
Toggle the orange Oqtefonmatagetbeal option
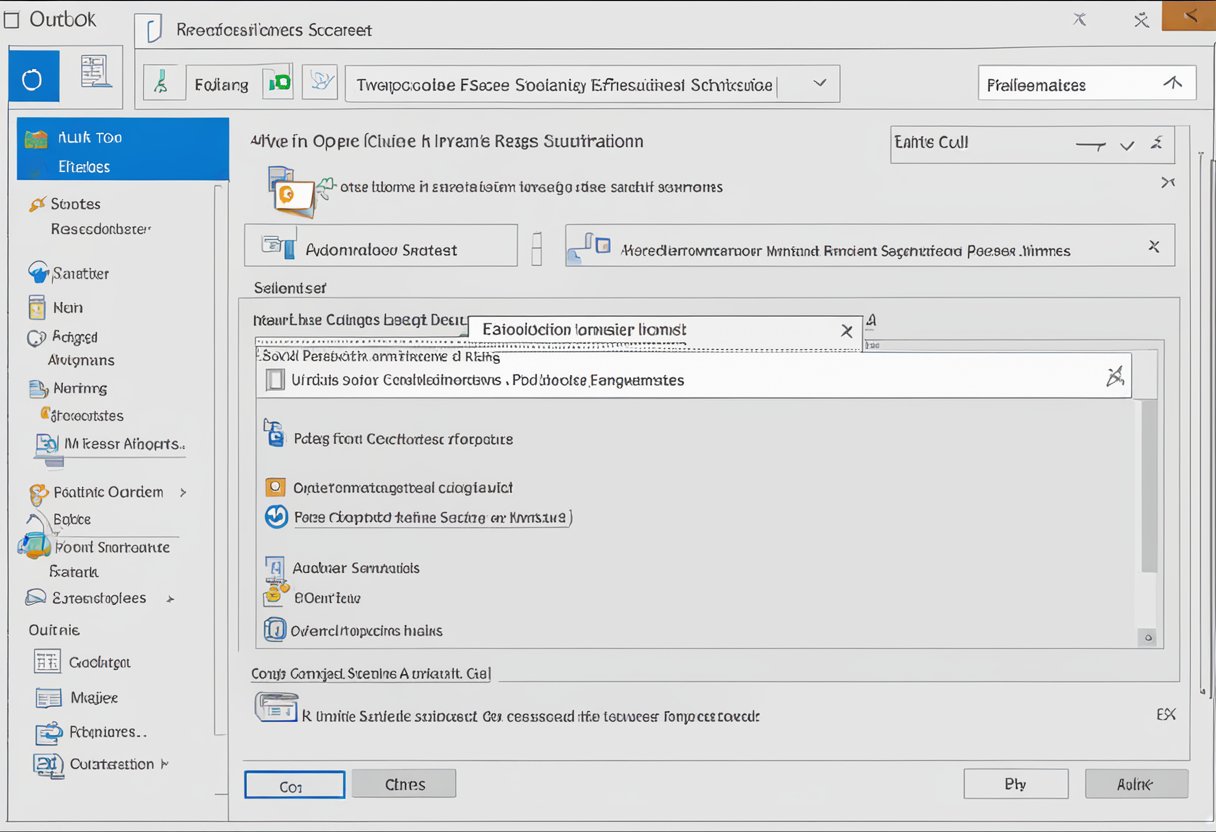click(x=276, y=487)
